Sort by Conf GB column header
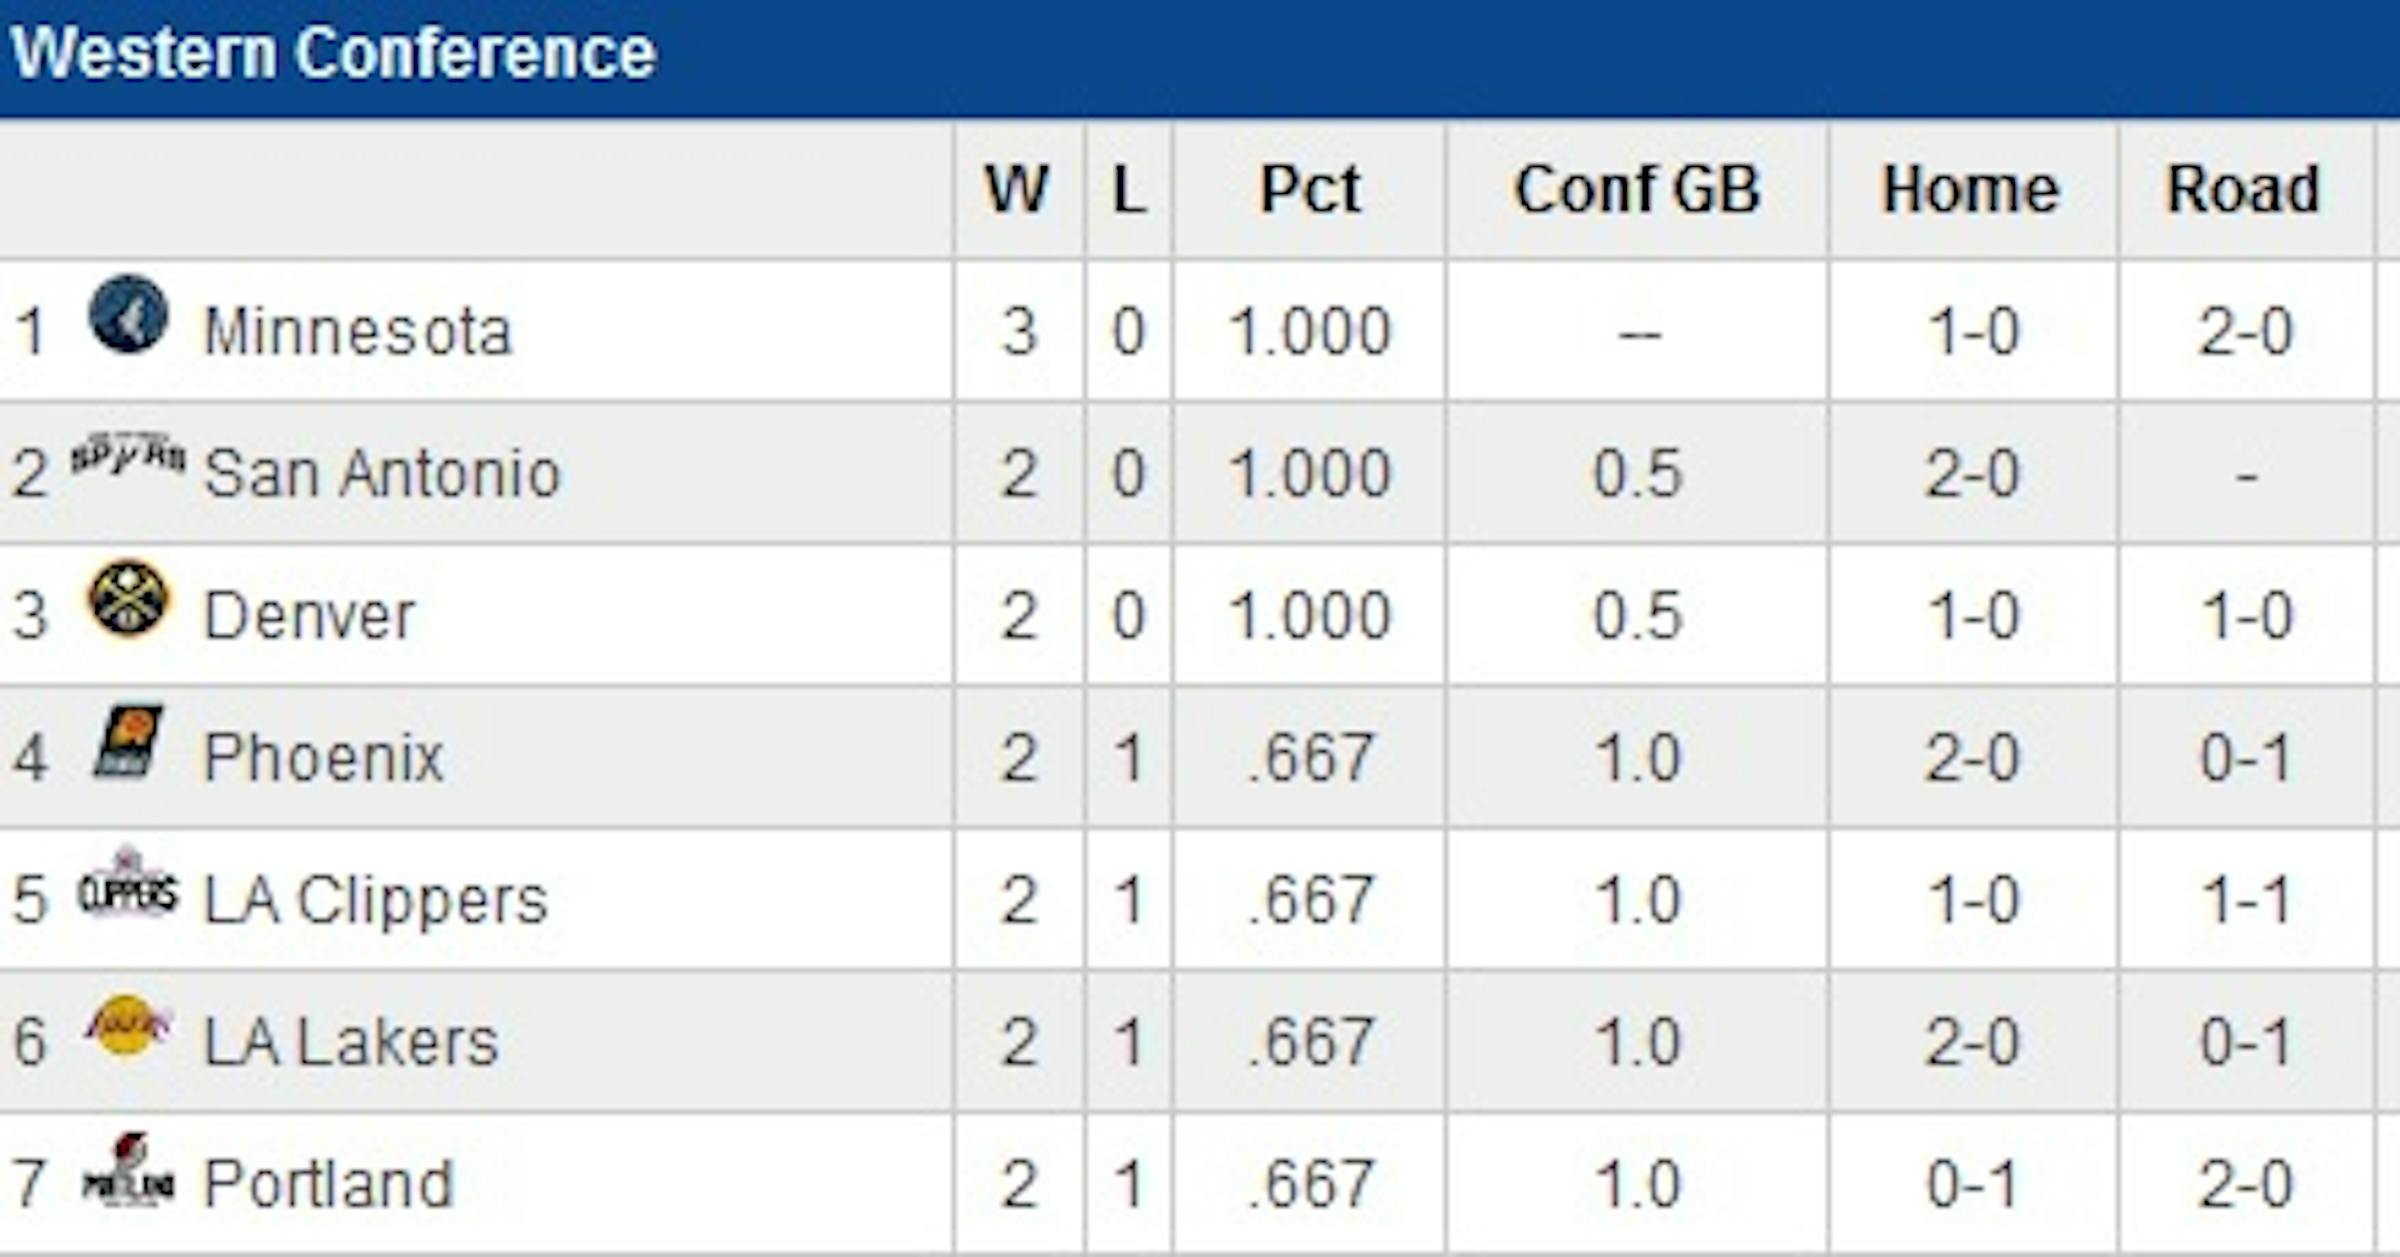 click(x=1637, y=189)
